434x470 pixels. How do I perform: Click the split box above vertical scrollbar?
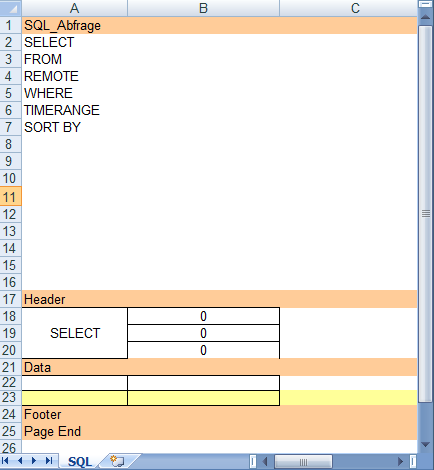coord(425,4)
